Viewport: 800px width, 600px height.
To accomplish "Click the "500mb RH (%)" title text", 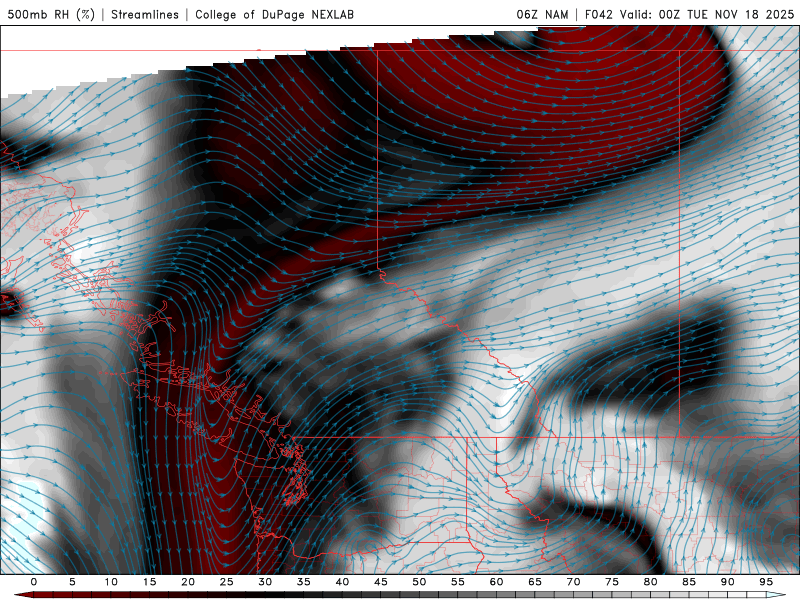I will pyautogui.click(x=51, y=14).
